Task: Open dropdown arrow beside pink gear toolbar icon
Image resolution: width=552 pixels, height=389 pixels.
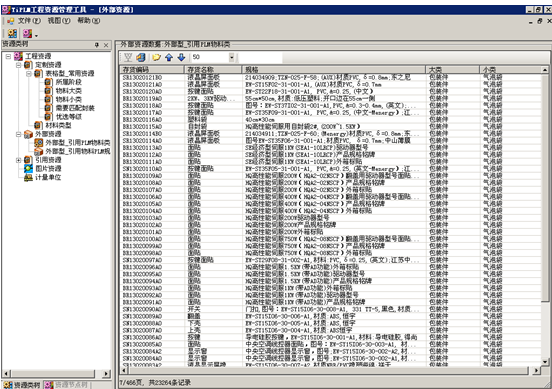Action: click(37, 35)
